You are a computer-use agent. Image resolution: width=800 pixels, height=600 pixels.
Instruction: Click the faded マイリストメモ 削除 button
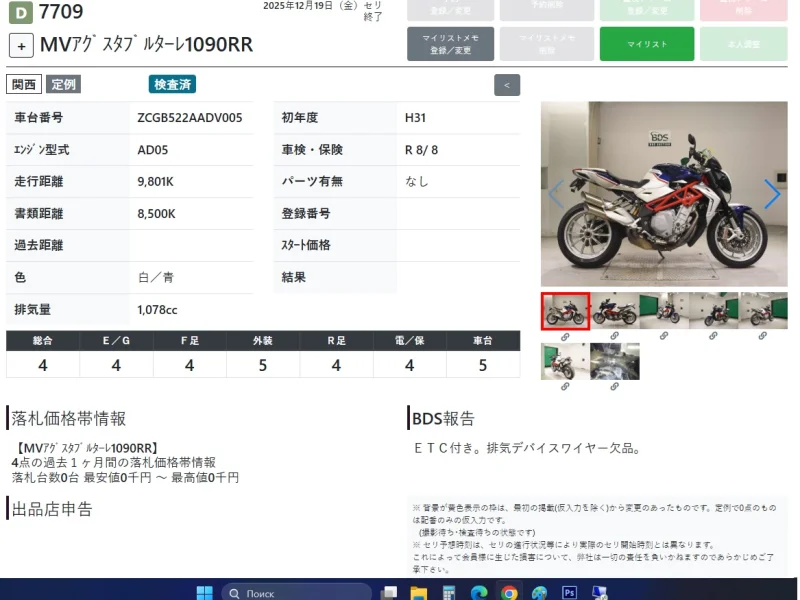click(547, 44)
